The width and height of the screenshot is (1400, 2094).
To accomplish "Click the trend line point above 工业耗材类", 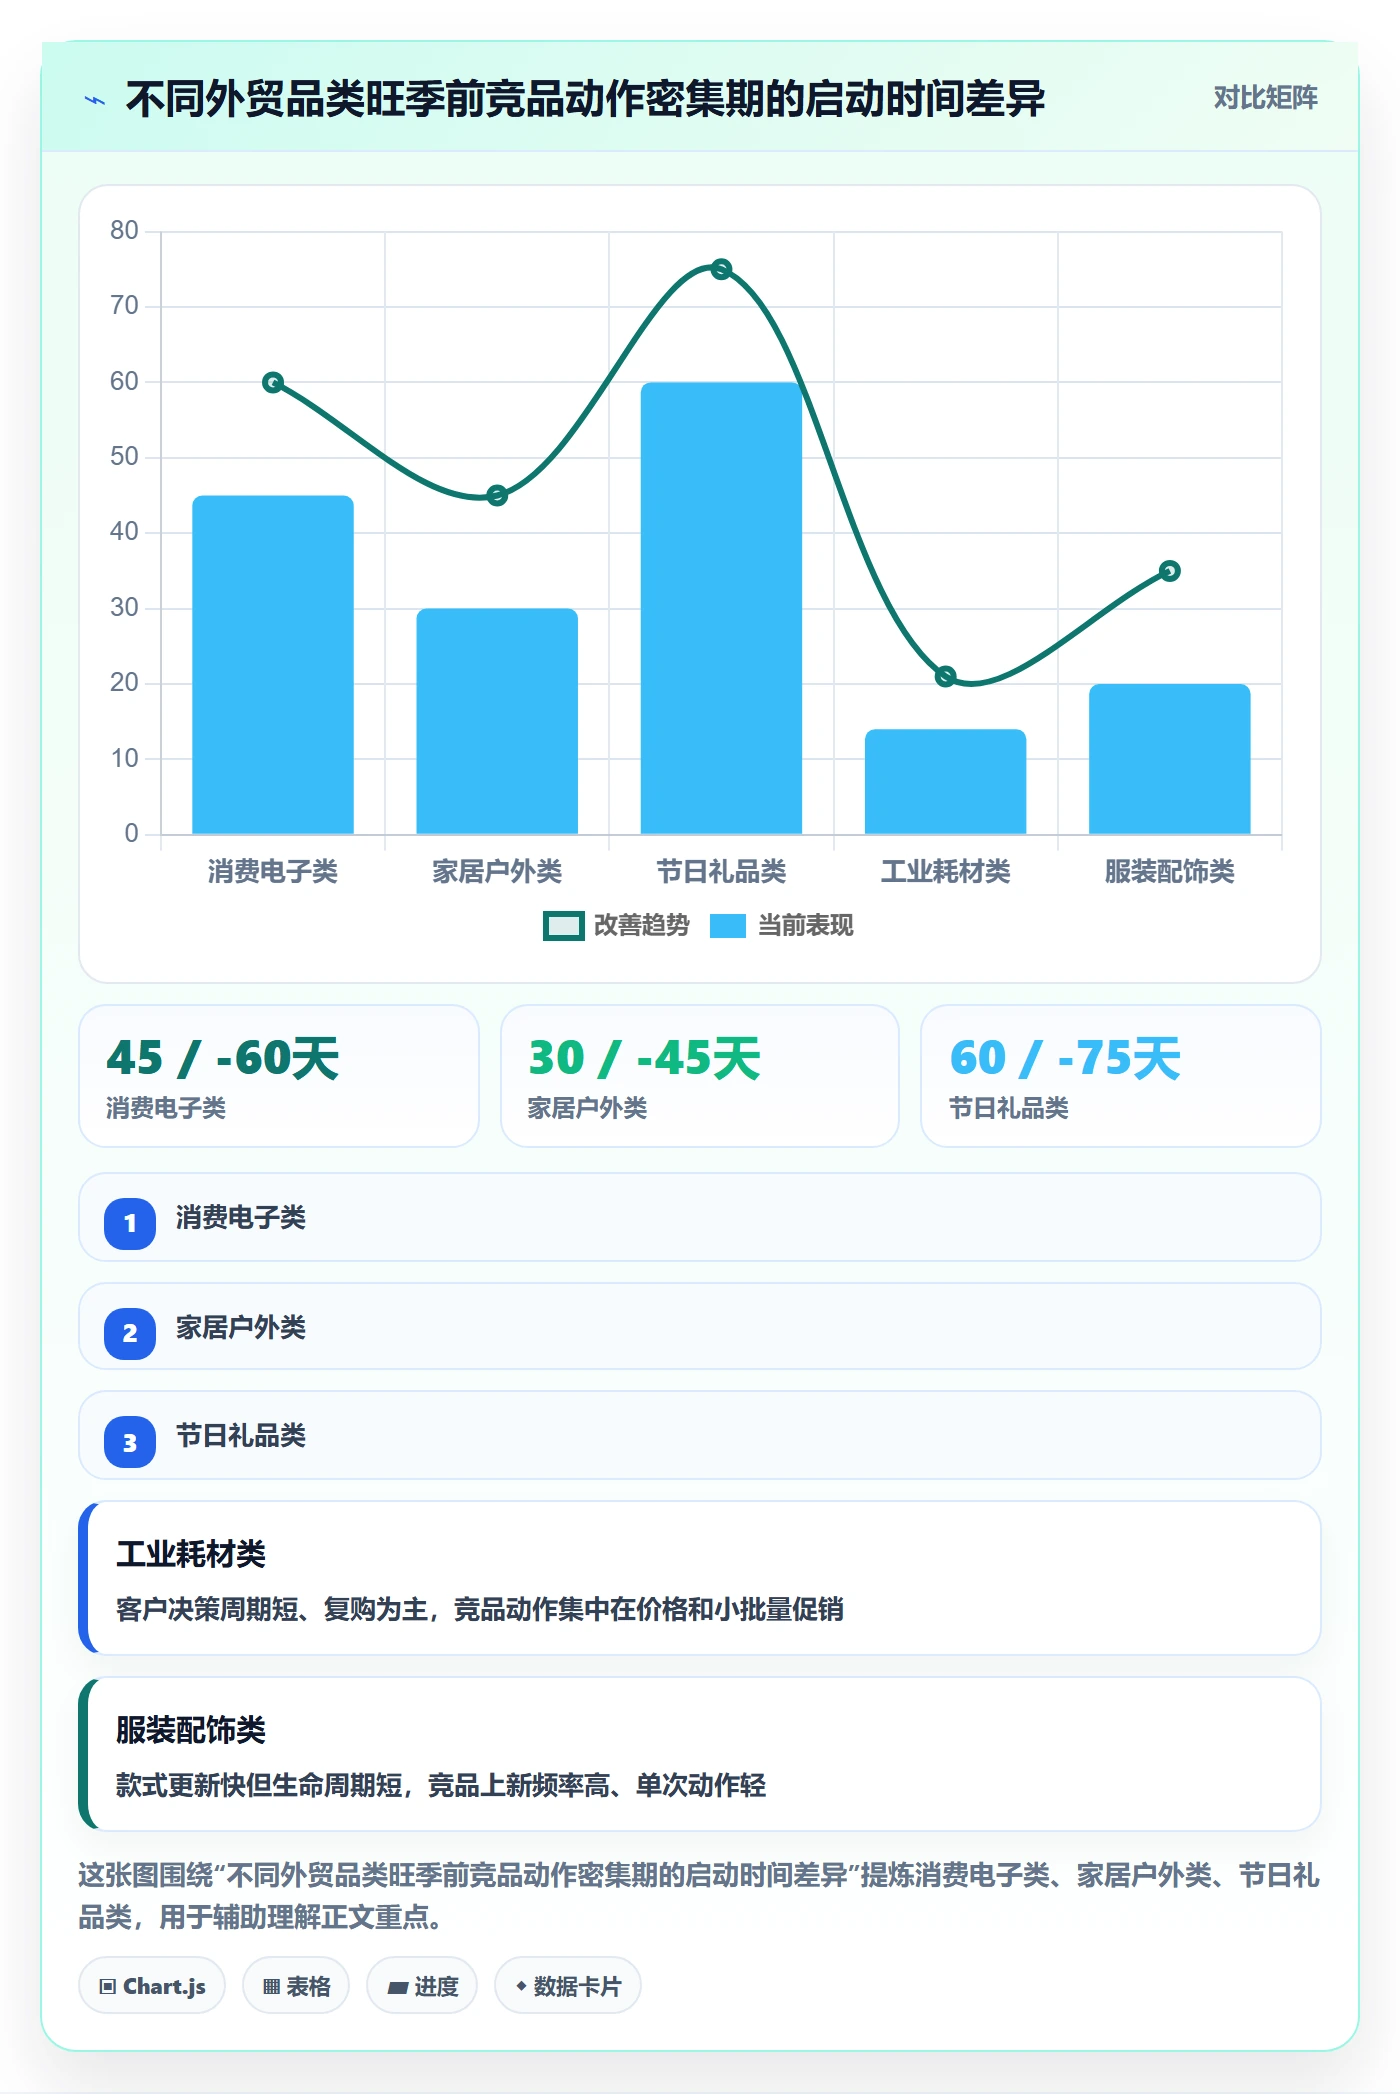I will pos(945,676).
